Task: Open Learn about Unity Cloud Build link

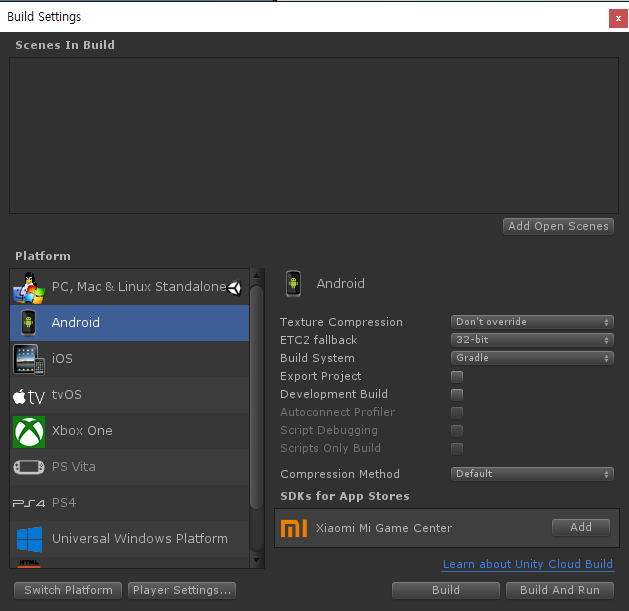Action: (528, 564)
